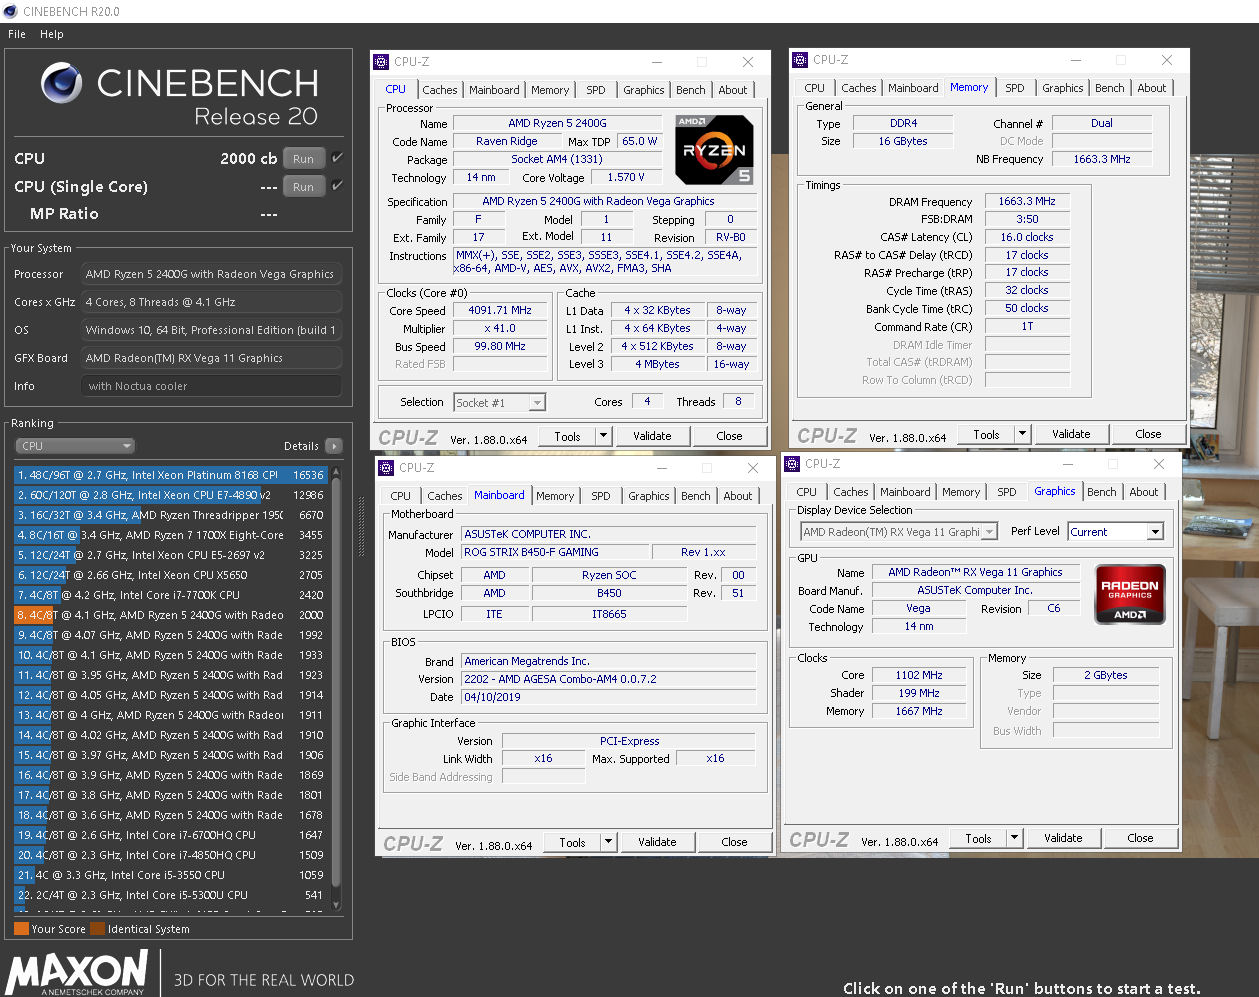Click the Cinebench app icon in title bar
The height and width of the screenshot is (997, 1259).
pos(10,11)
